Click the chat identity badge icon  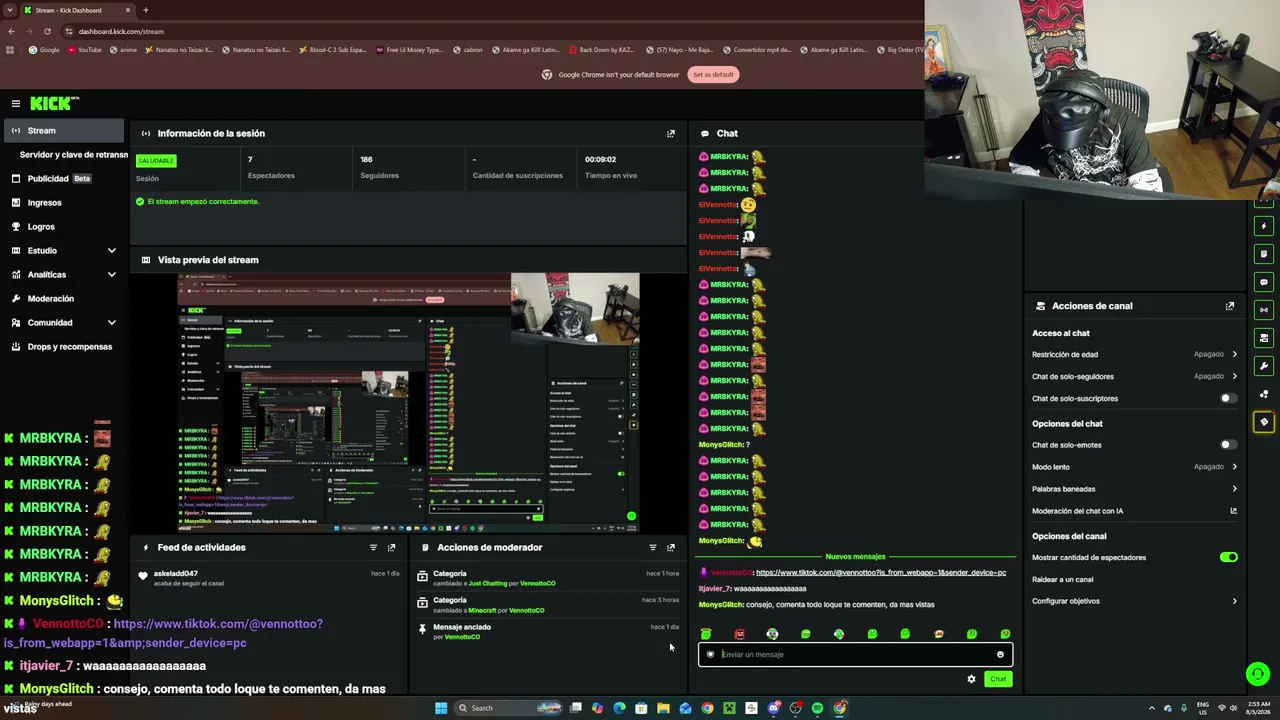711,655
